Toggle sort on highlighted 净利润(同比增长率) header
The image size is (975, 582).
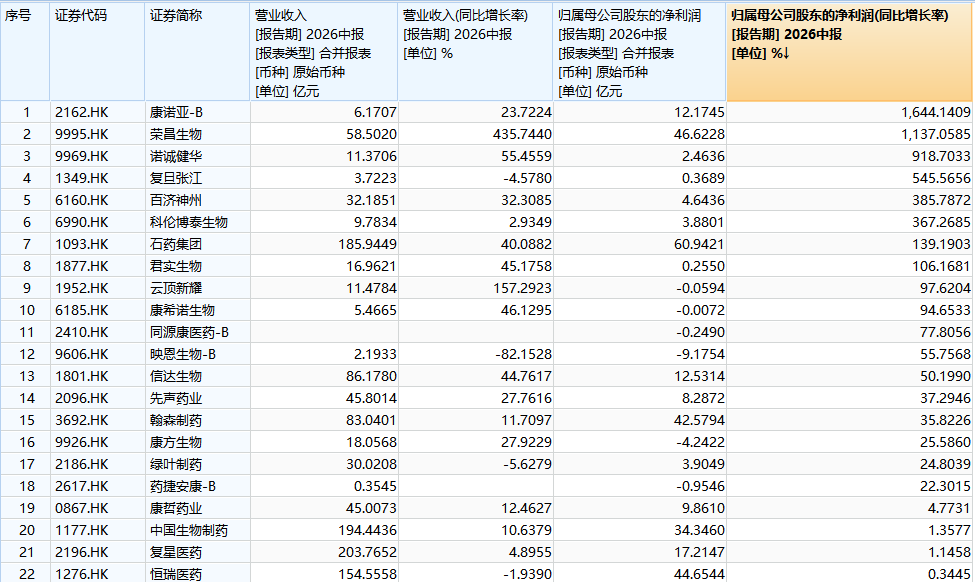(x=849, y=52)
